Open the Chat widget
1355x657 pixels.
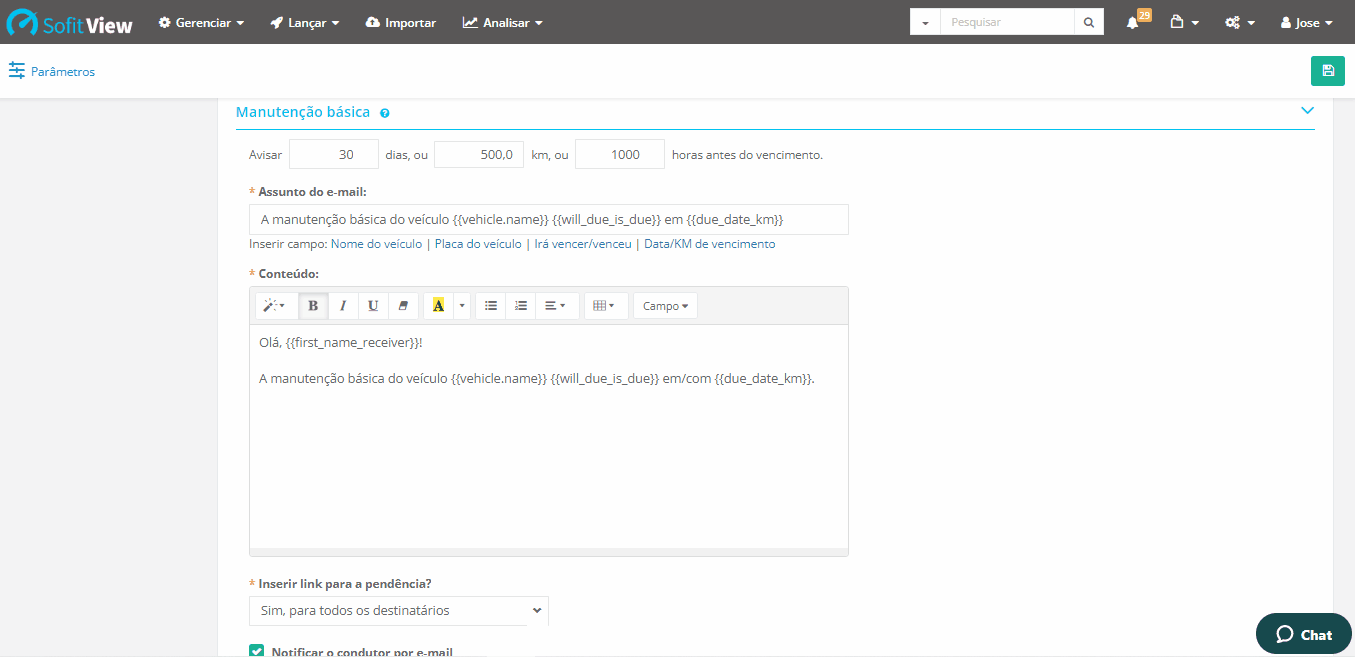tap(1304, 634)
